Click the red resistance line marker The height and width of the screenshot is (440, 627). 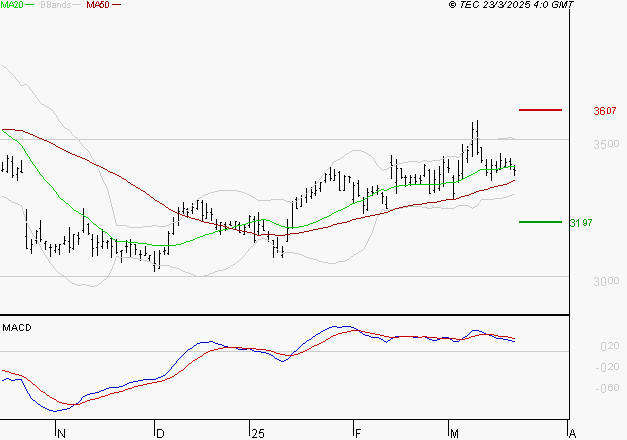click(x=540, y=109)
